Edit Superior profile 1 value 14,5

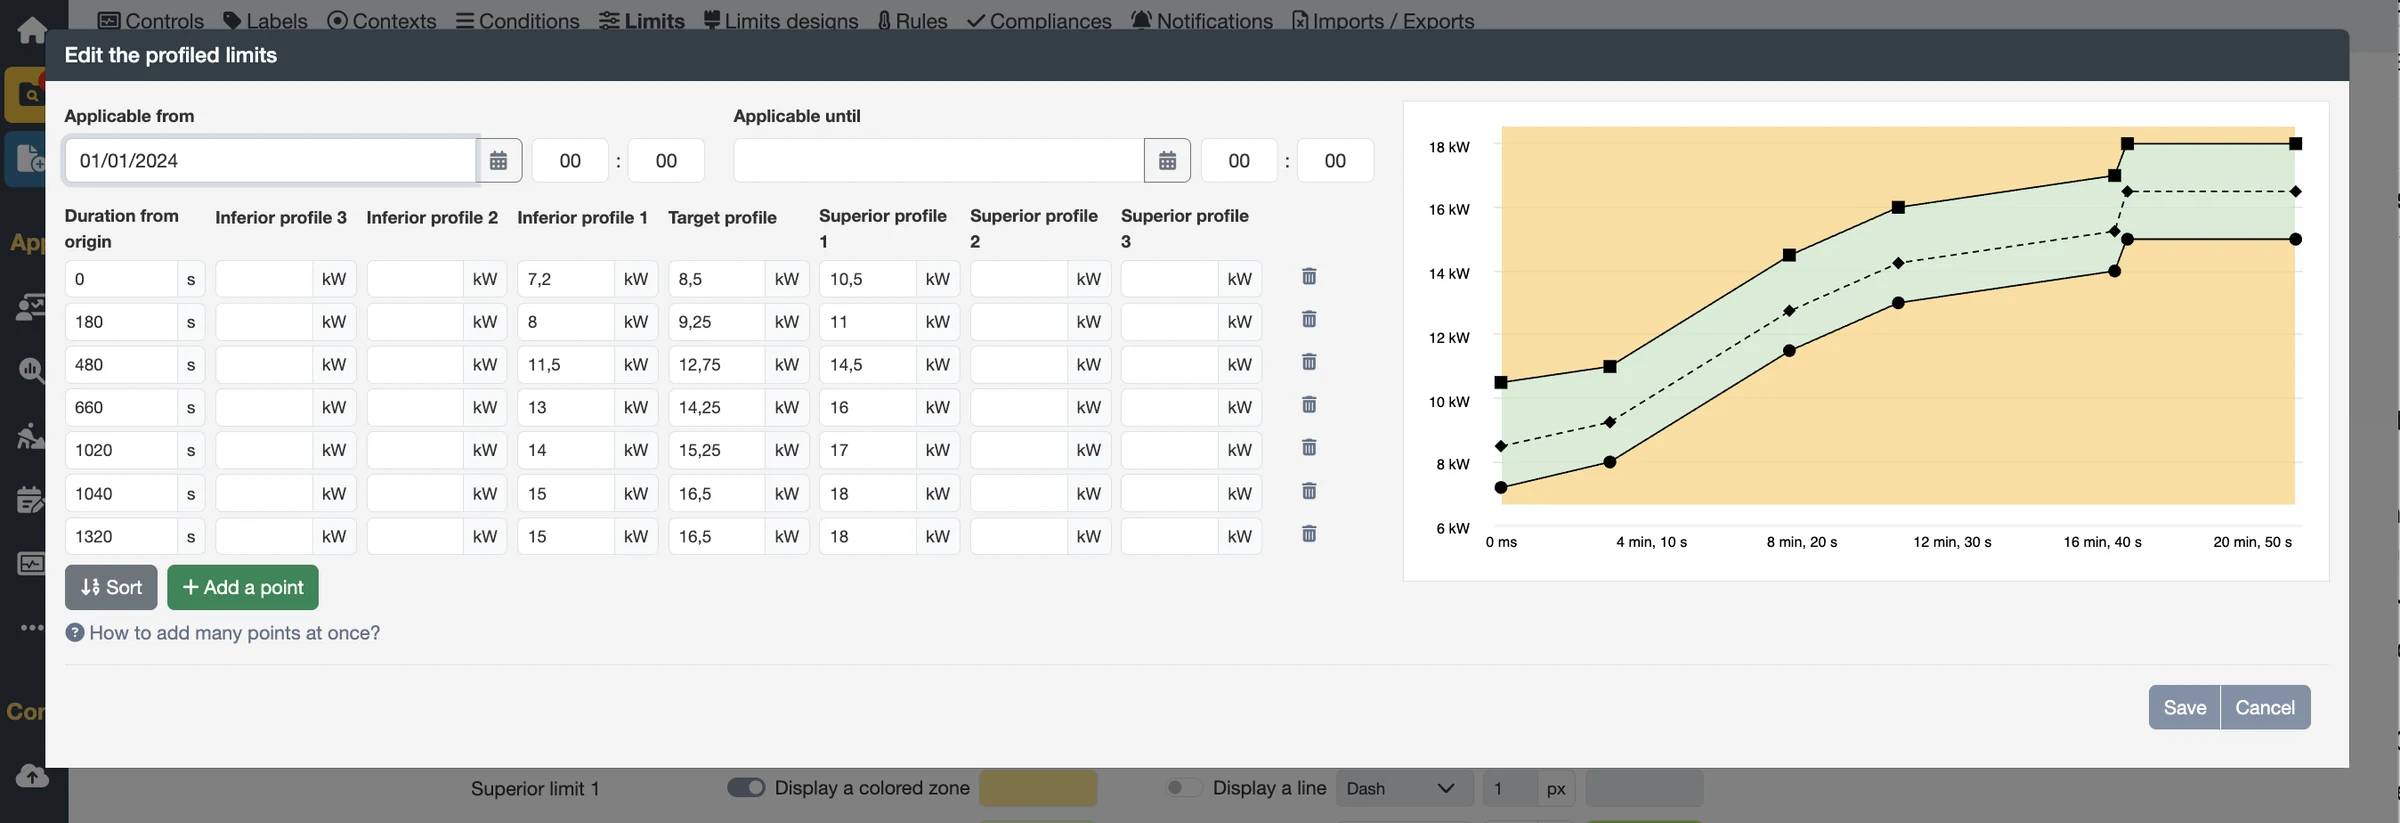868,365
